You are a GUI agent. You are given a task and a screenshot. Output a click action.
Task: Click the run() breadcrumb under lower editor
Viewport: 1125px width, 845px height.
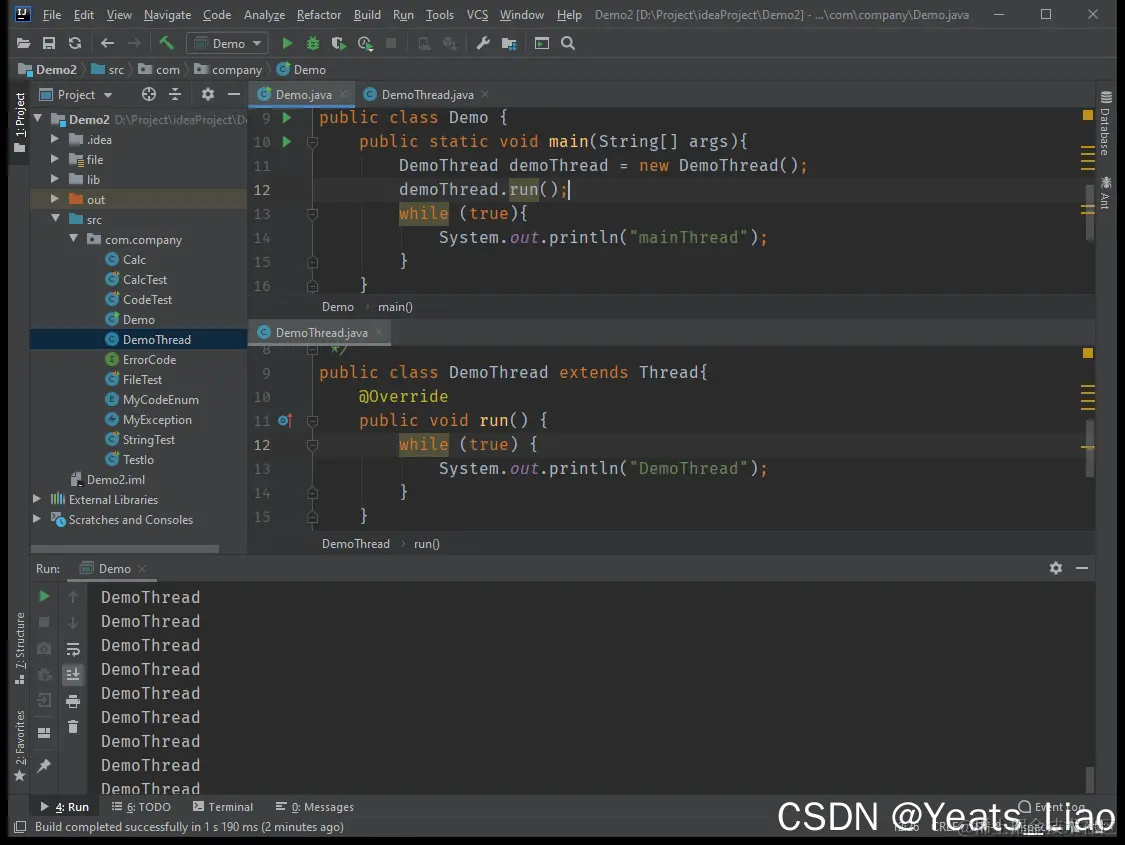[x=426, y=544]
